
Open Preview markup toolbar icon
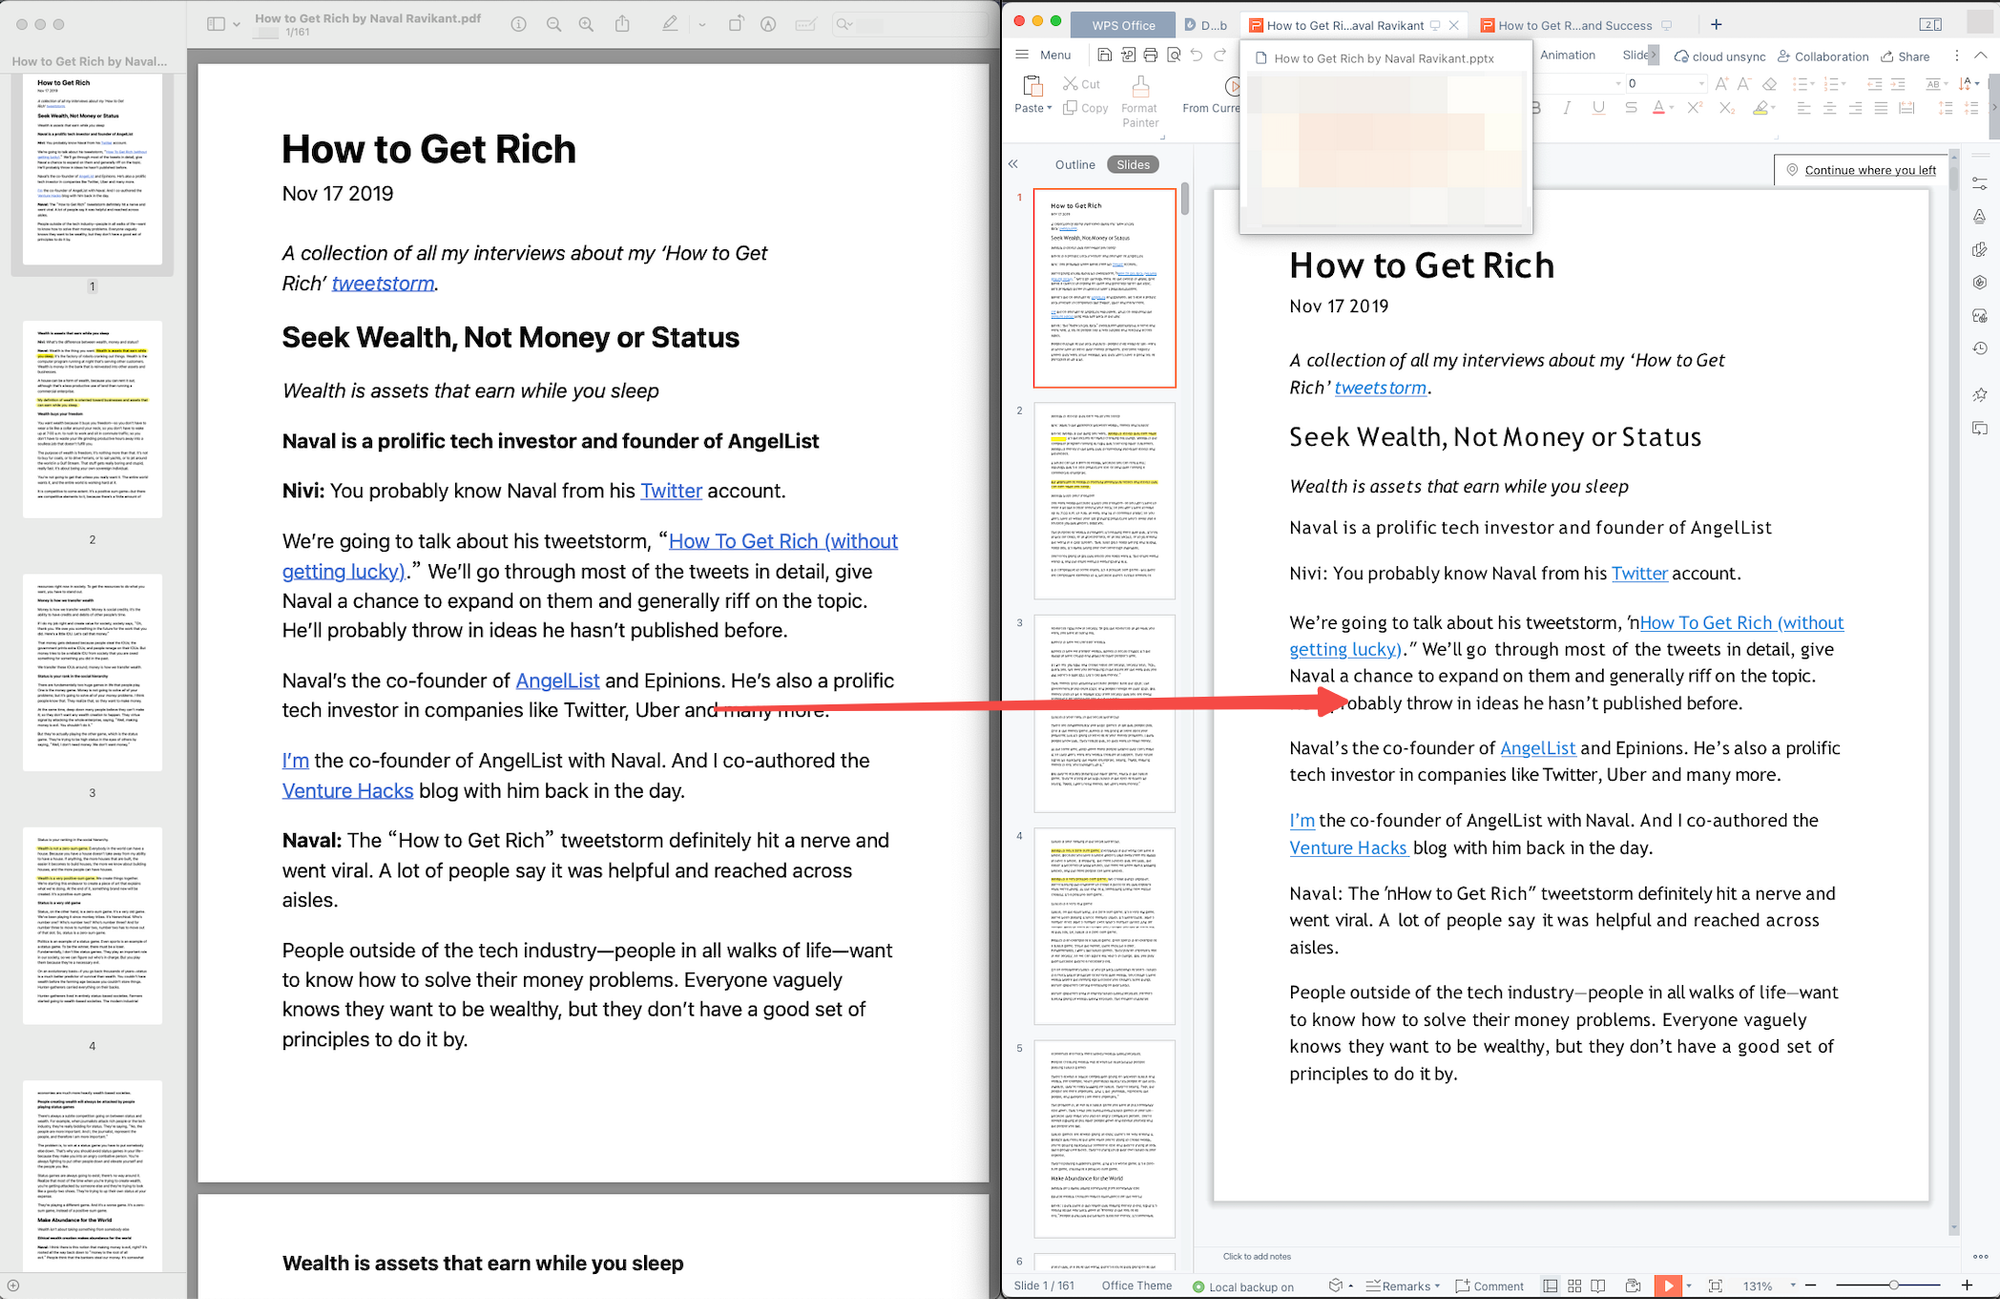[767, 24]
